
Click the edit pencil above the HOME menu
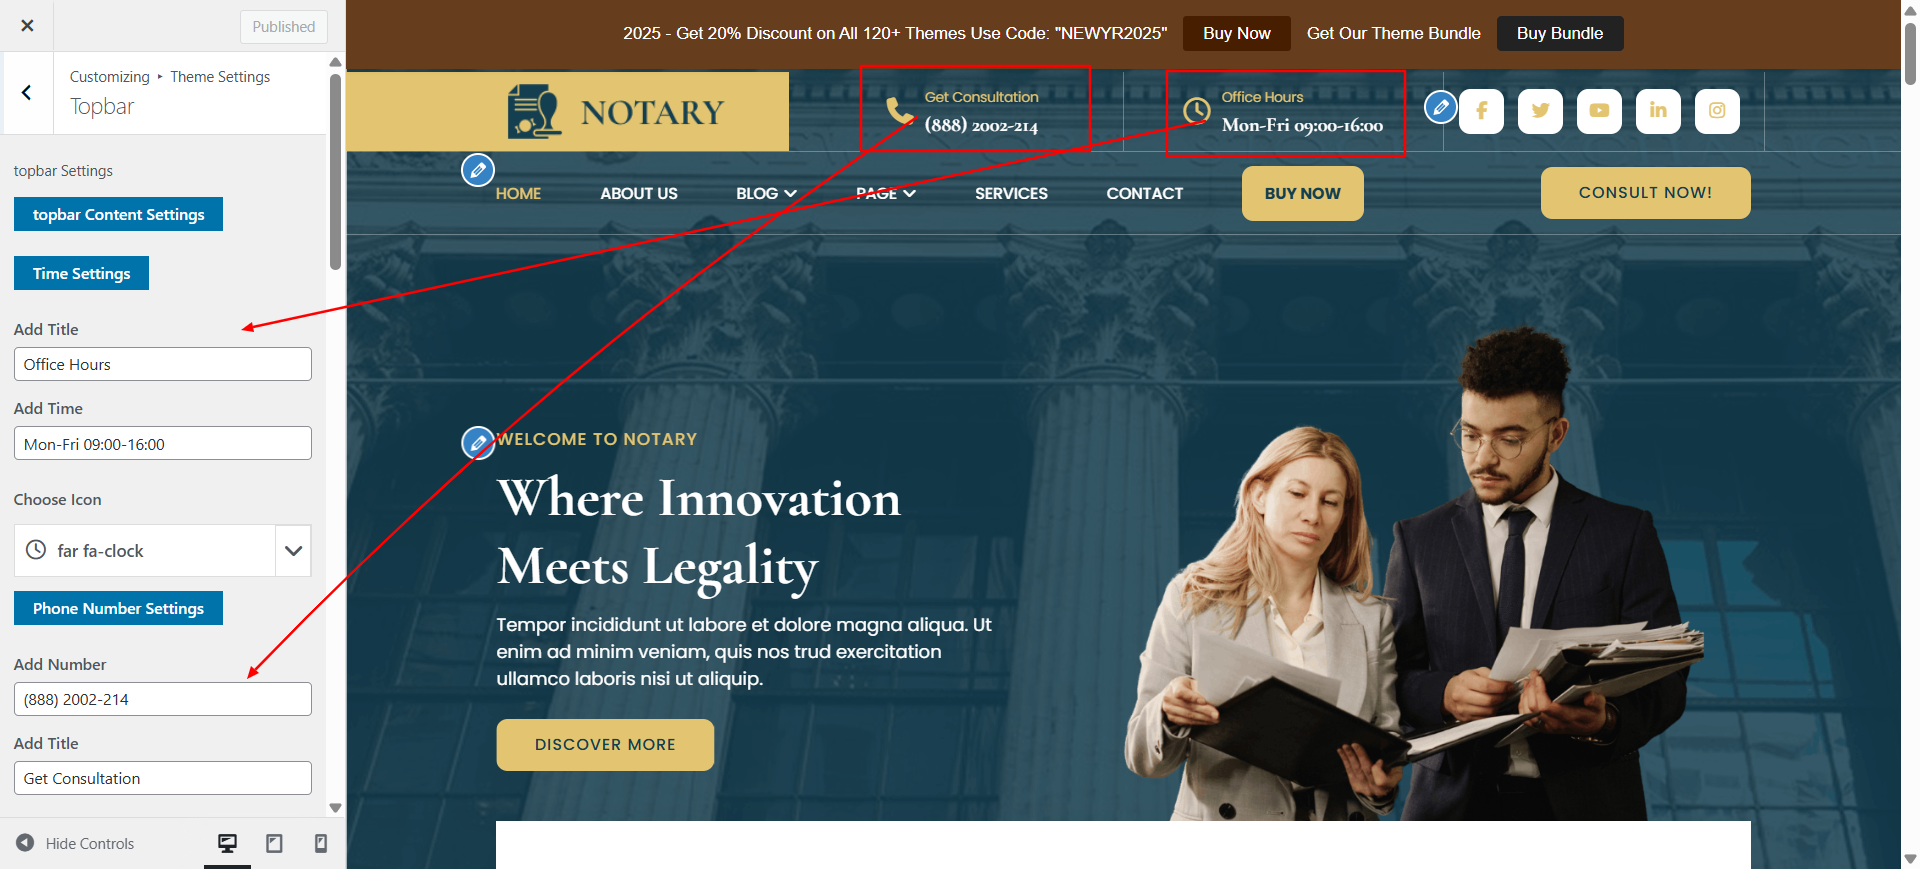pyautogui.click(x=478, y=170)
